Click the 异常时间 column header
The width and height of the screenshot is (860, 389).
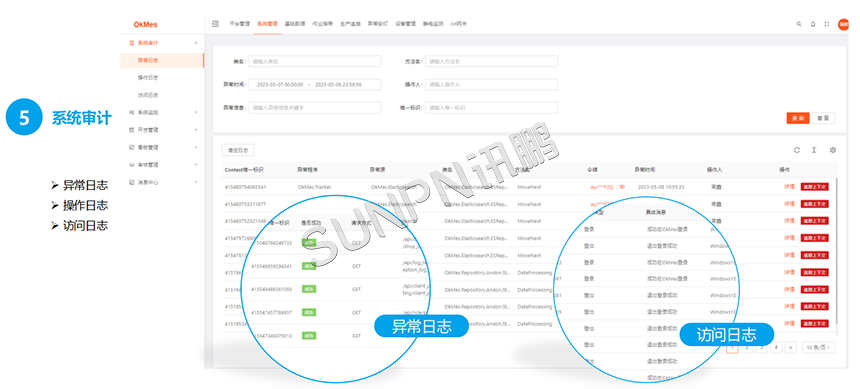[x=644, y=170]
